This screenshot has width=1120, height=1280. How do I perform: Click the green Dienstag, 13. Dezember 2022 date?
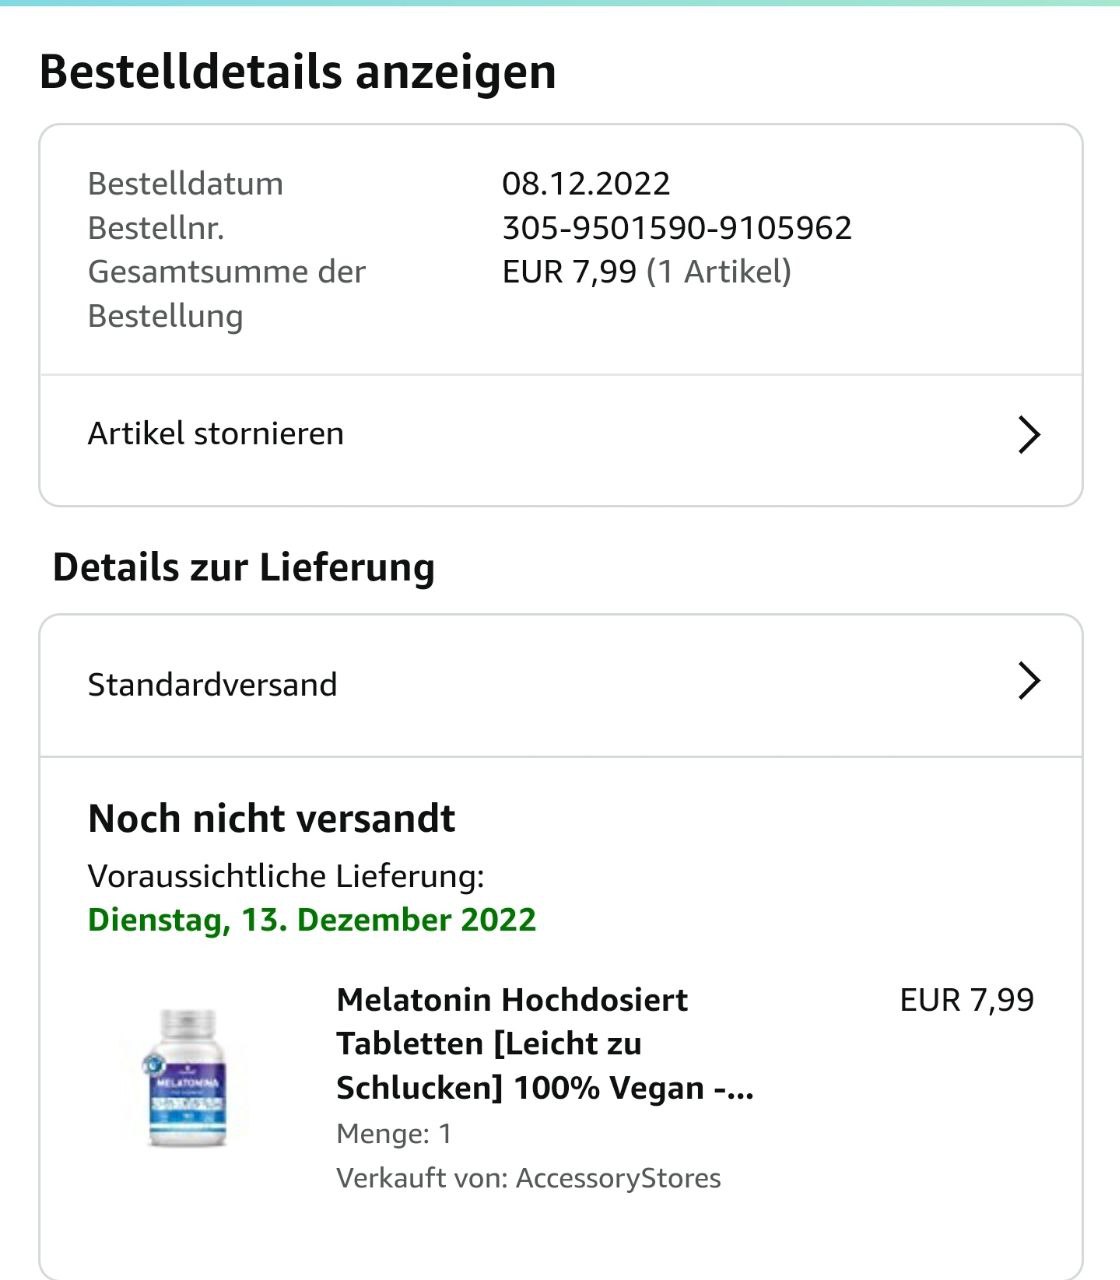click(312, 920)
